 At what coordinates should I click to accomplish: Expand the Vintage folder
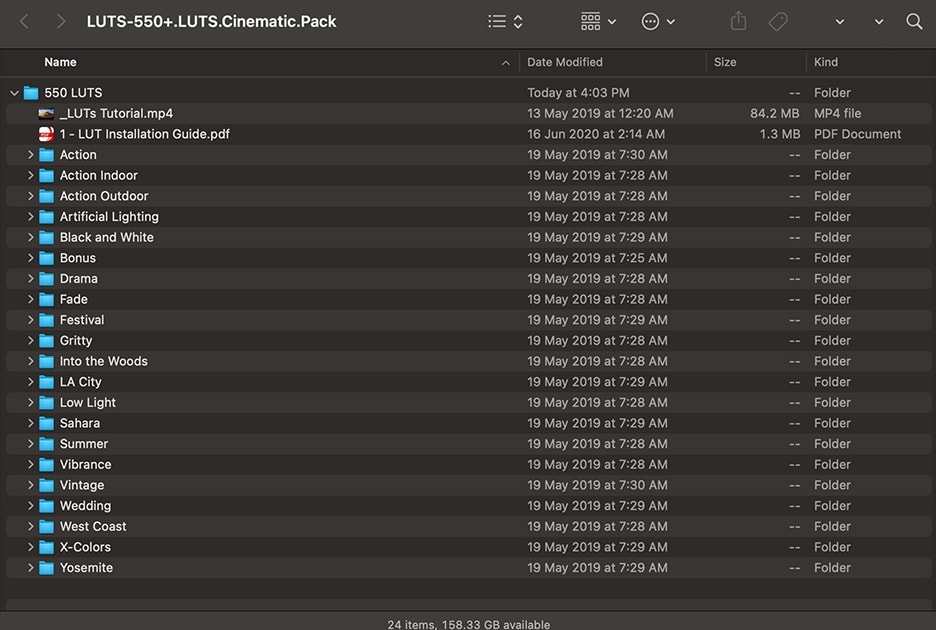pos(30,485)
